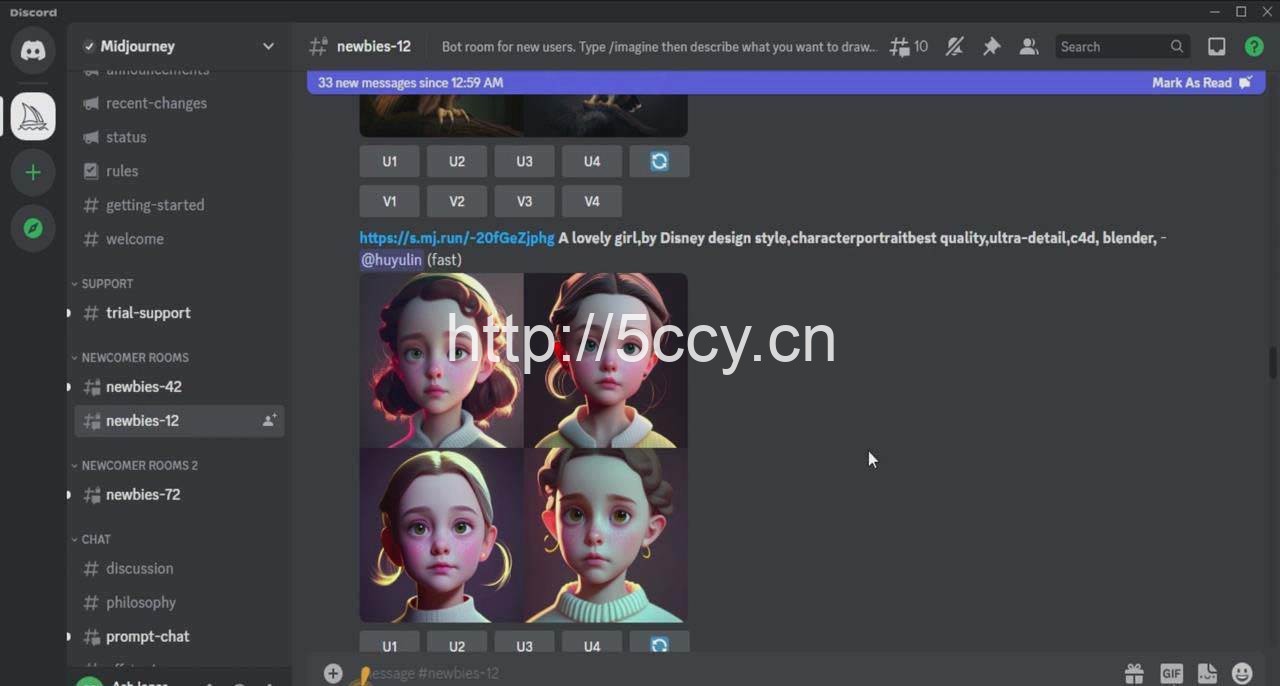Image resolution: width=1280 pixels, height=686 pixels.
Task: Open the emoji picker smiley icon
Action: point(1242,673)
